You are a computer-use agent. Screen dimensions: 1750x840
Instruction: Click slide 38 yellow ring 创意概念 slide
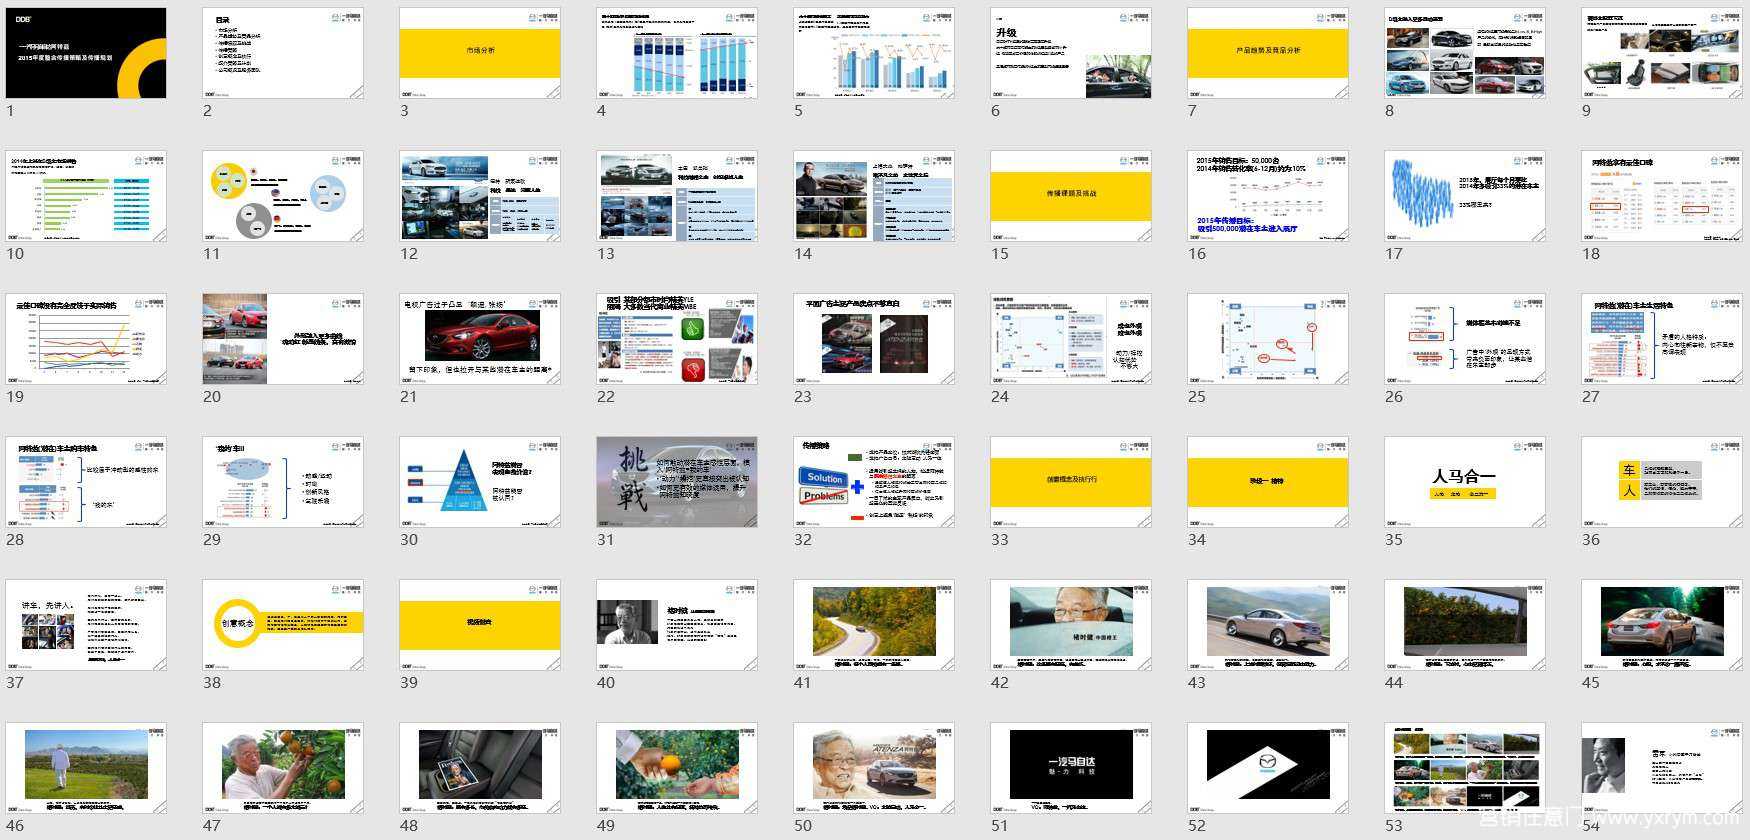pyautogui.click(x=283, y=625)
